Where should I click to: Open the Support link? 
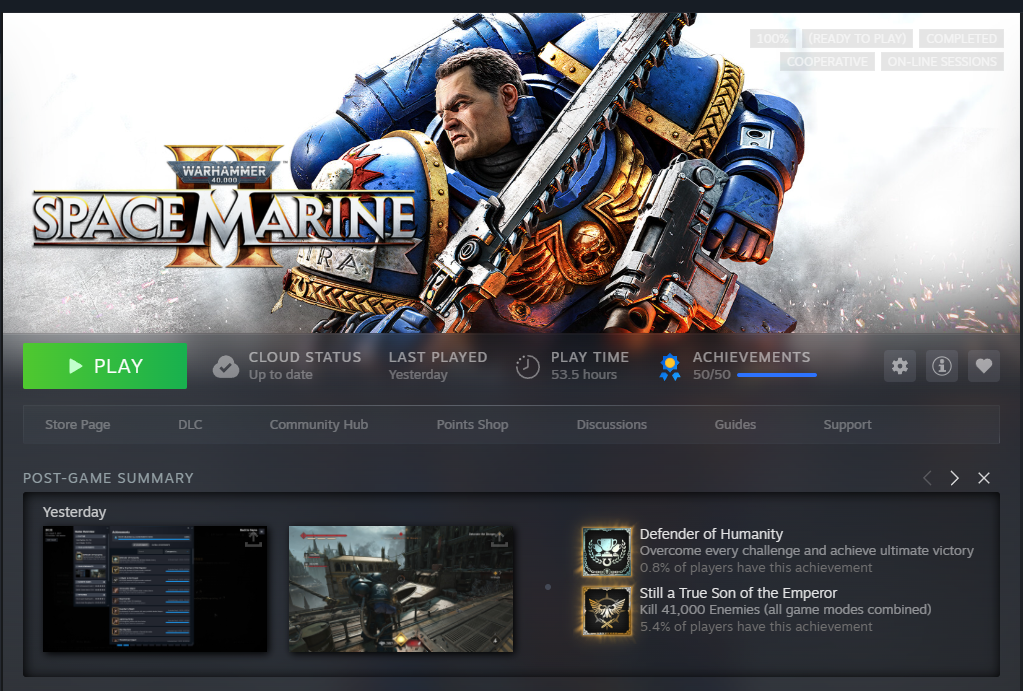tap(847, 425)
